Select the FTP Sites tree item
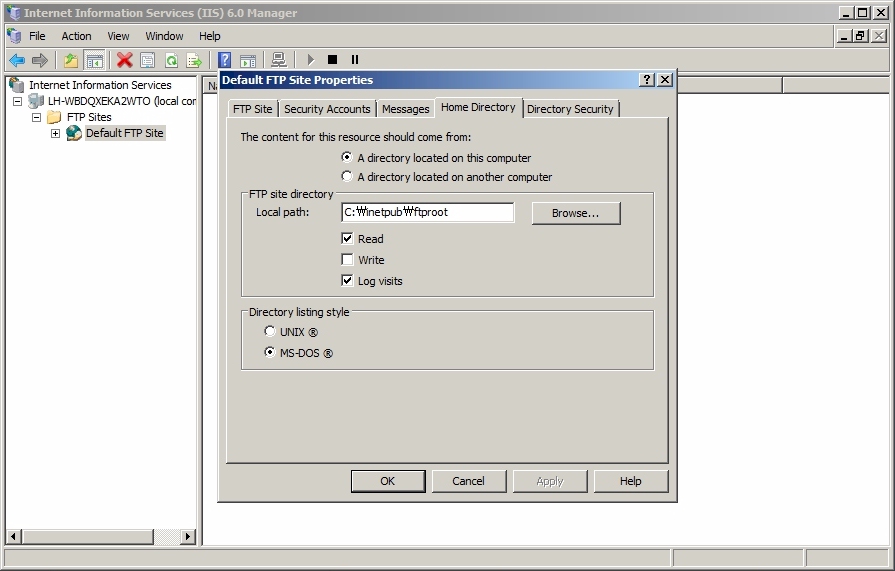The image size is (895, 571). (x=89, y=117)
